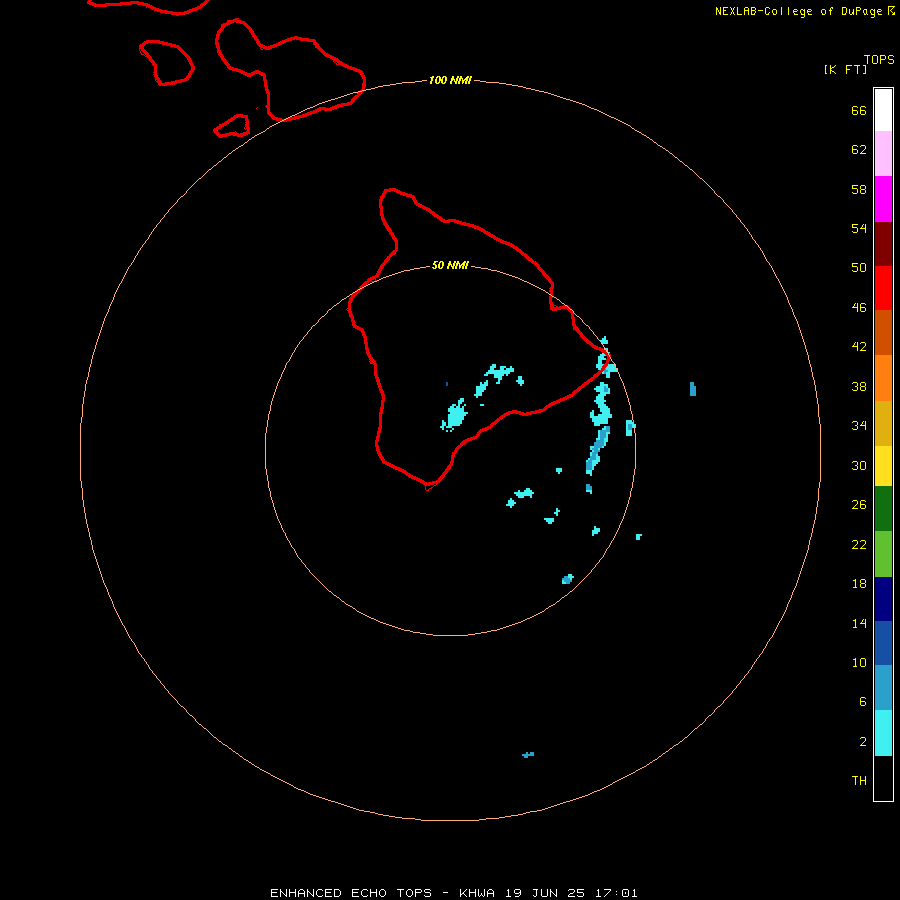This screenshot has width=900, height=900.
Task: Click the legend value '2'
Action: 862,742
